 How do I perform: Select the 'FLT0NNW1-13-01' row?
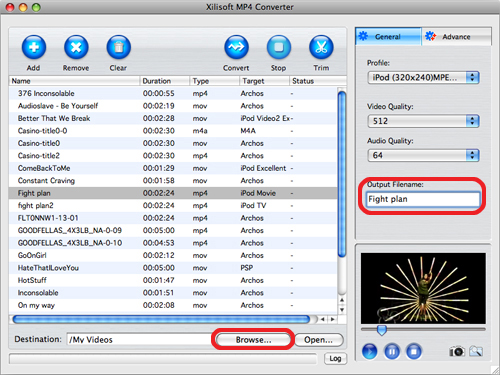tap(173, 218)
